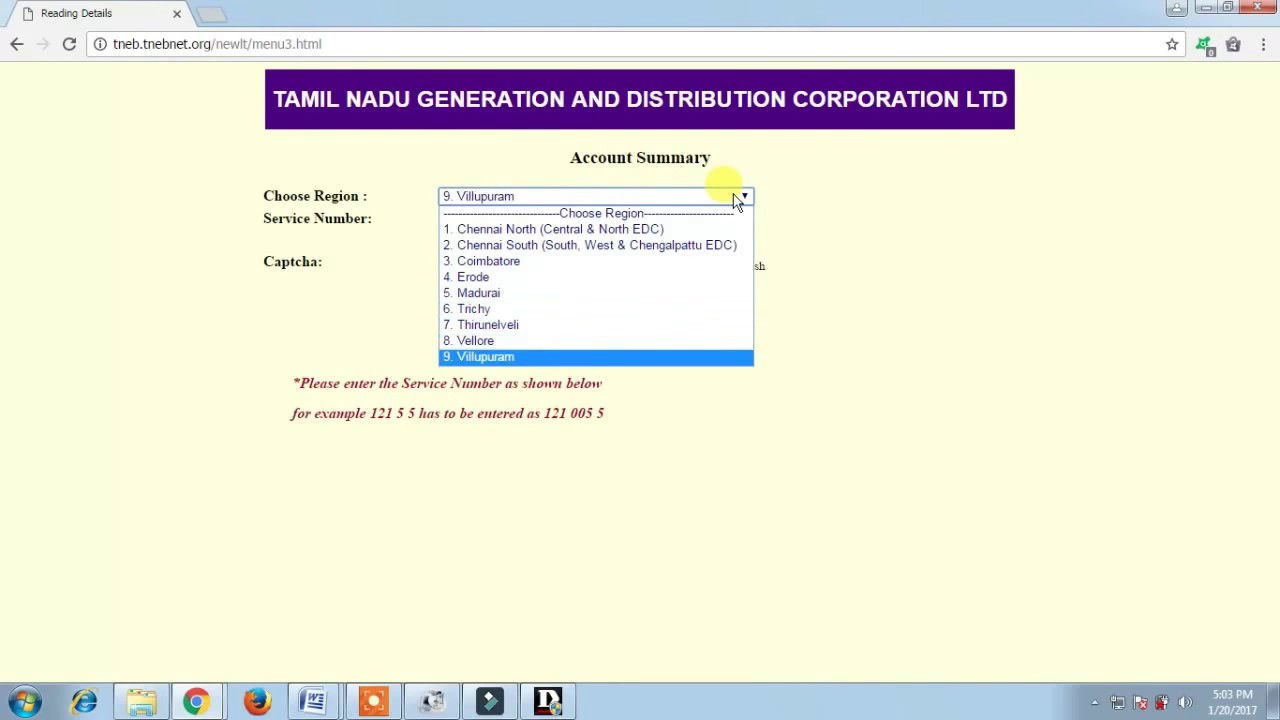Click the Show desktop strip
Viewport: 1280px width, 720px height.
(x=1274, y=702)
